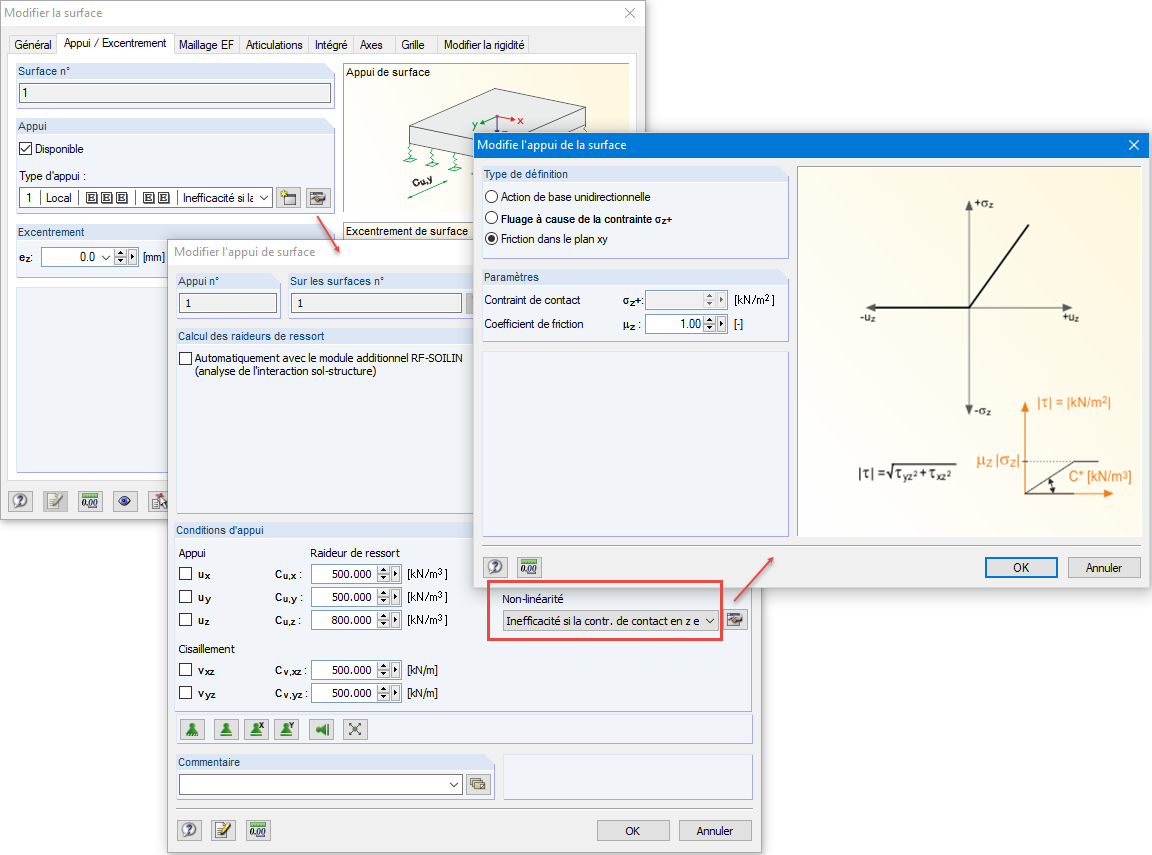Click the pick surfaces cursor icon in Modifier la surface
1152x855 pixels.
(158, 501)
